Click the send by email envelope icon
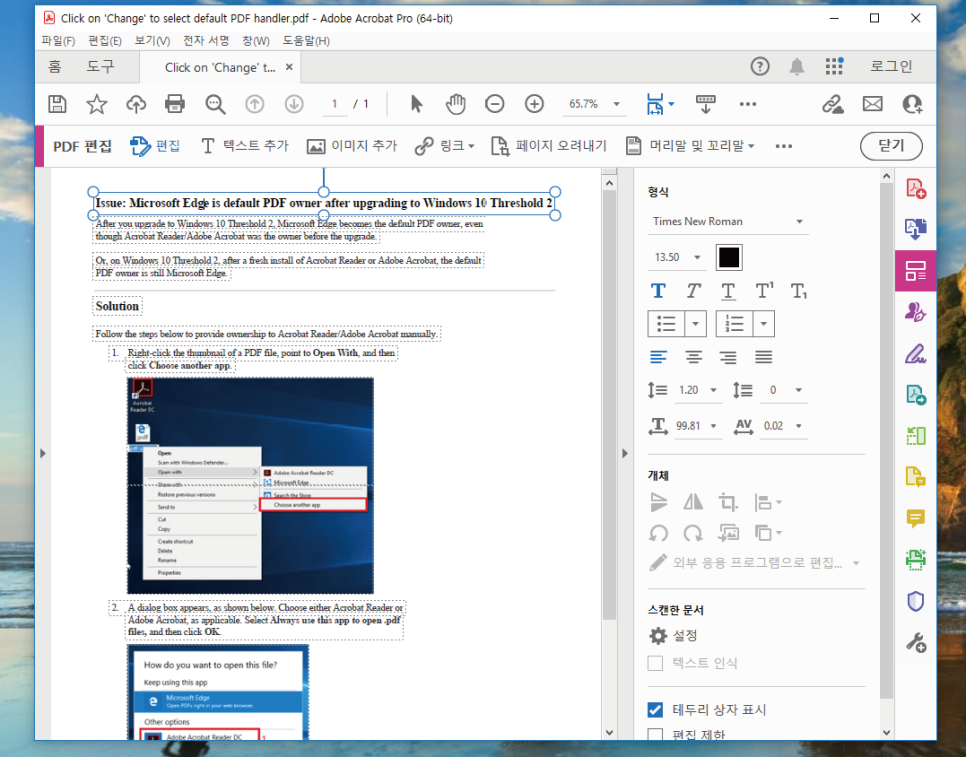The height and width of the screenshot is (757, 966). [872, 104]
